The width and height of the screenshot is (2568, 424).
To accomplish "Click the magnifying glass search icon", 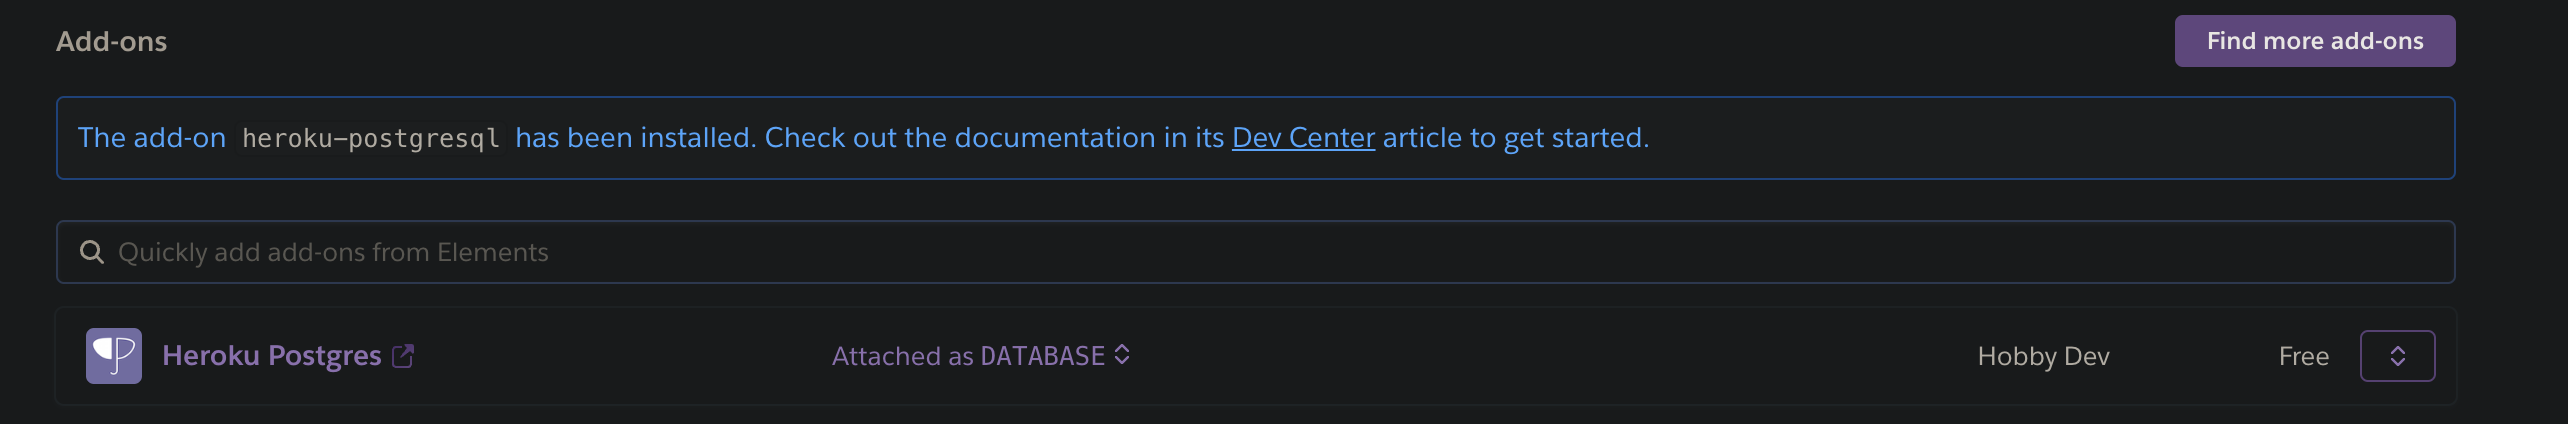I will (92, 252).
